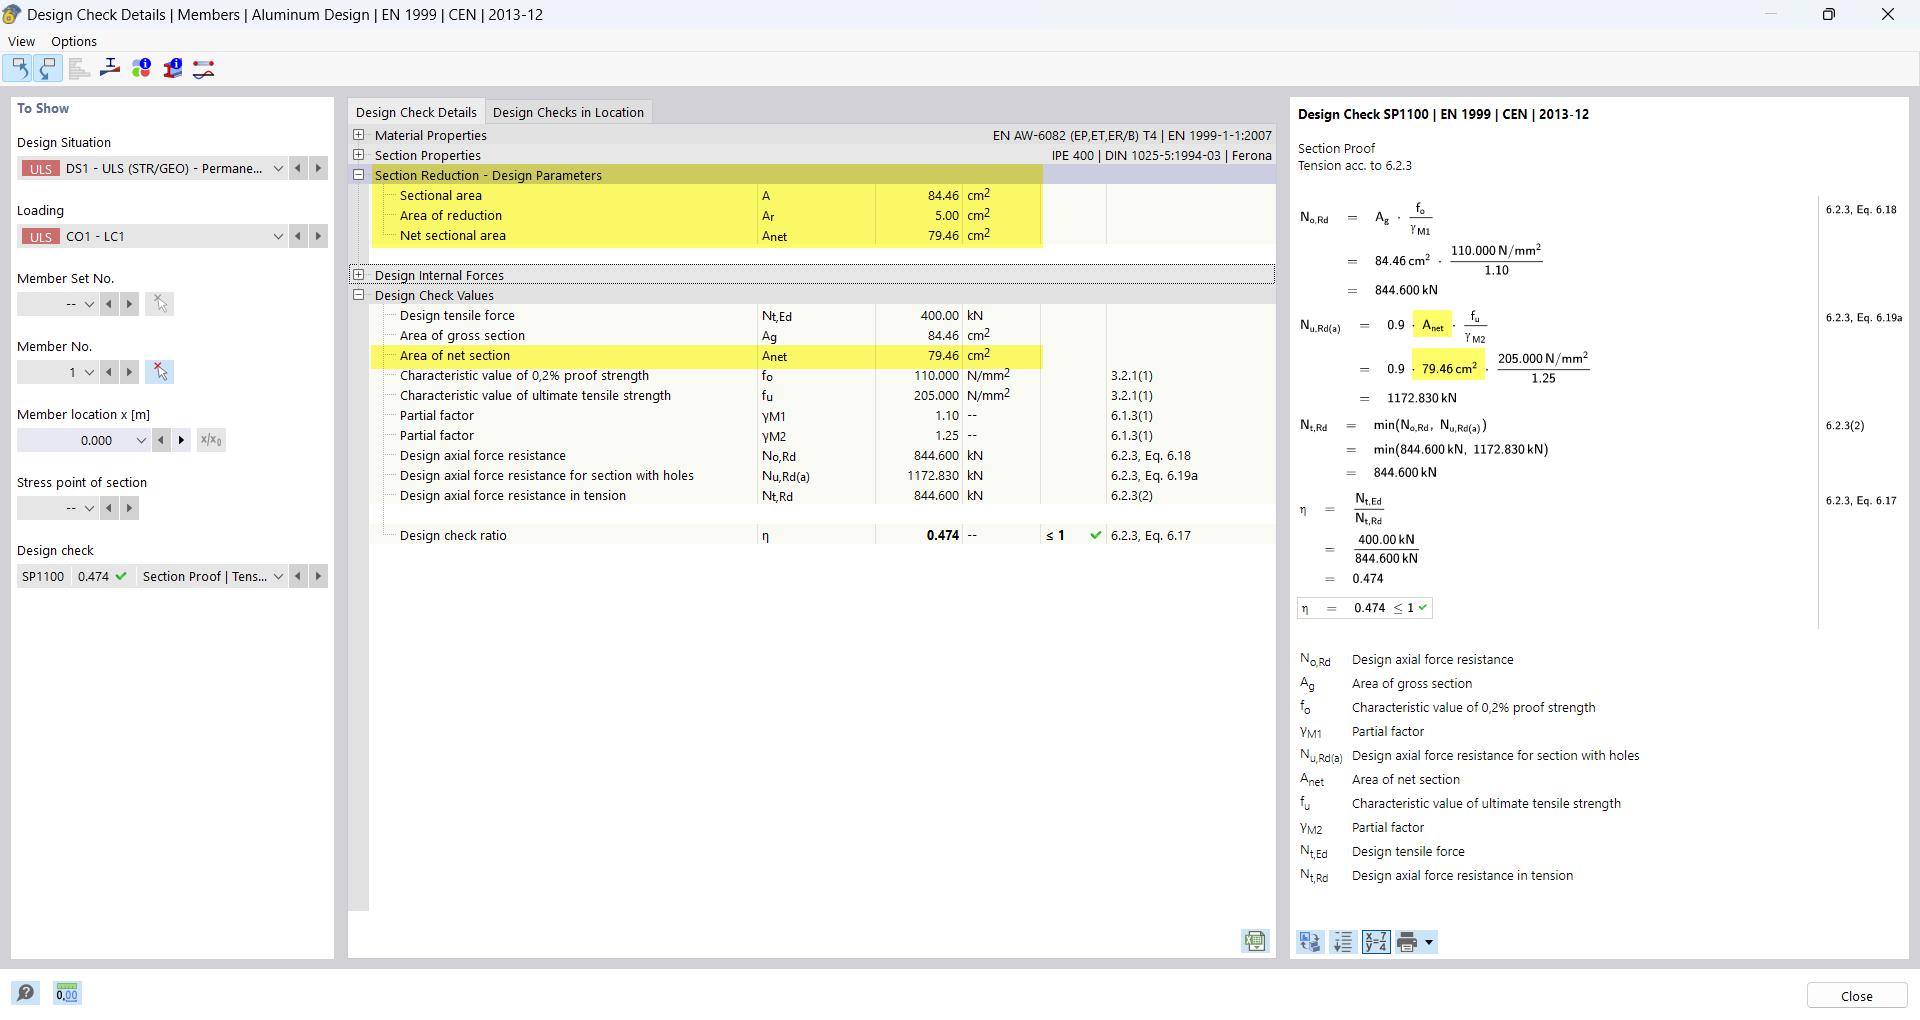Click the swap view icon in formula panel
This screenshot has width=1920, height=1020.
[x=1310, y=942]
